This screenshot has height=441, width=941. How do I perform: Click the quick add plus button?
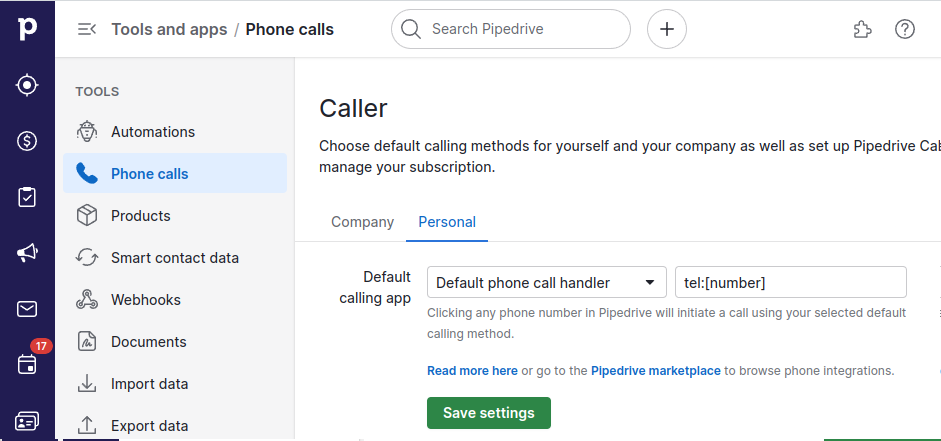[667, 29]
